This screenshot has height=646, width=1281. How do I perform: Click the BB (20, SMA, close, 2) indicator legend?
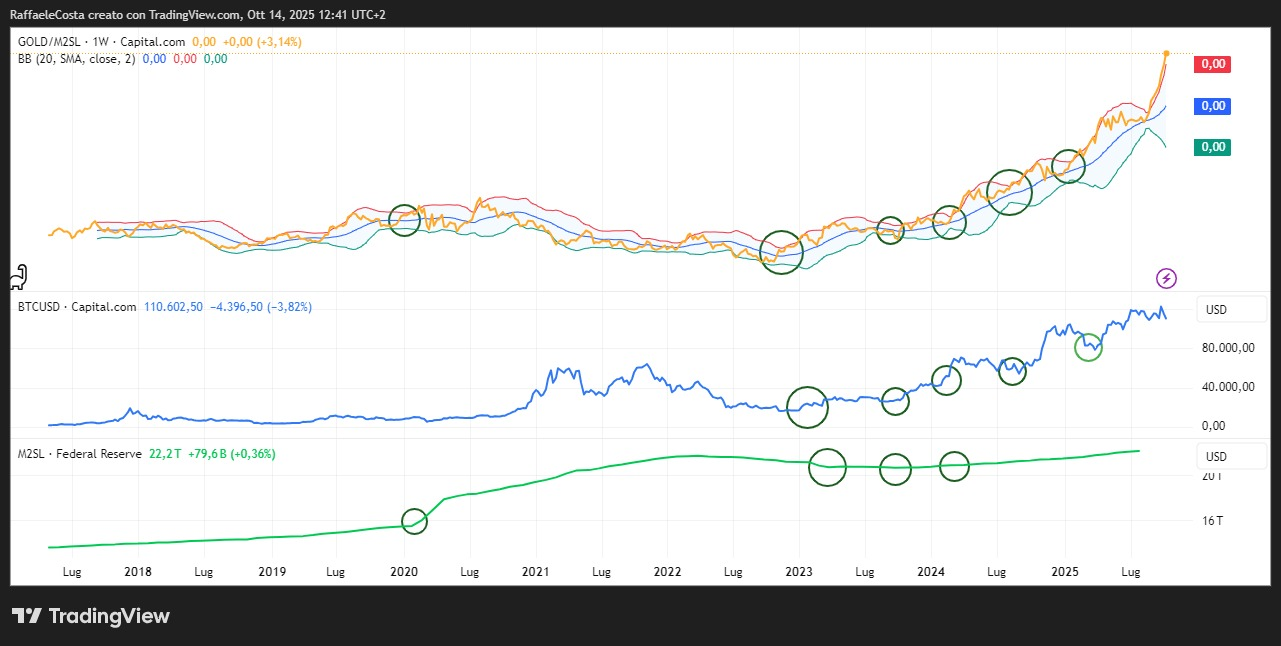coord(77,59)
